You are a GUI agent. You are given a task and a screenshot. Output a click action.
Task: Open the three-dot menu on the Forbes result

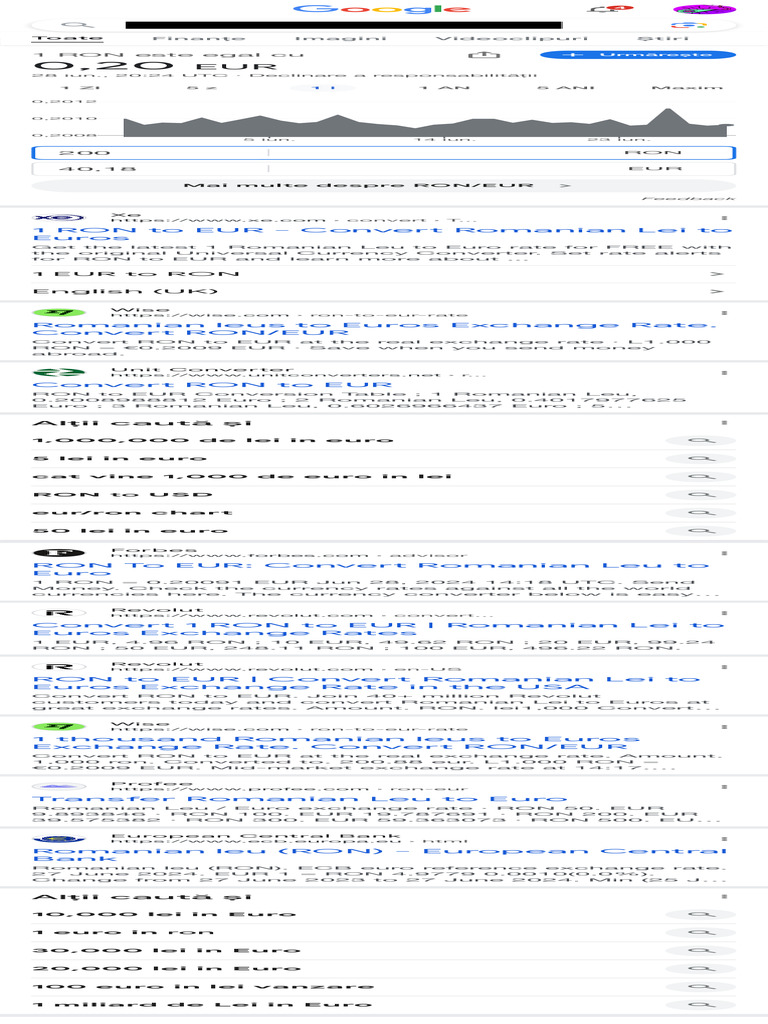tap(724, 553)
